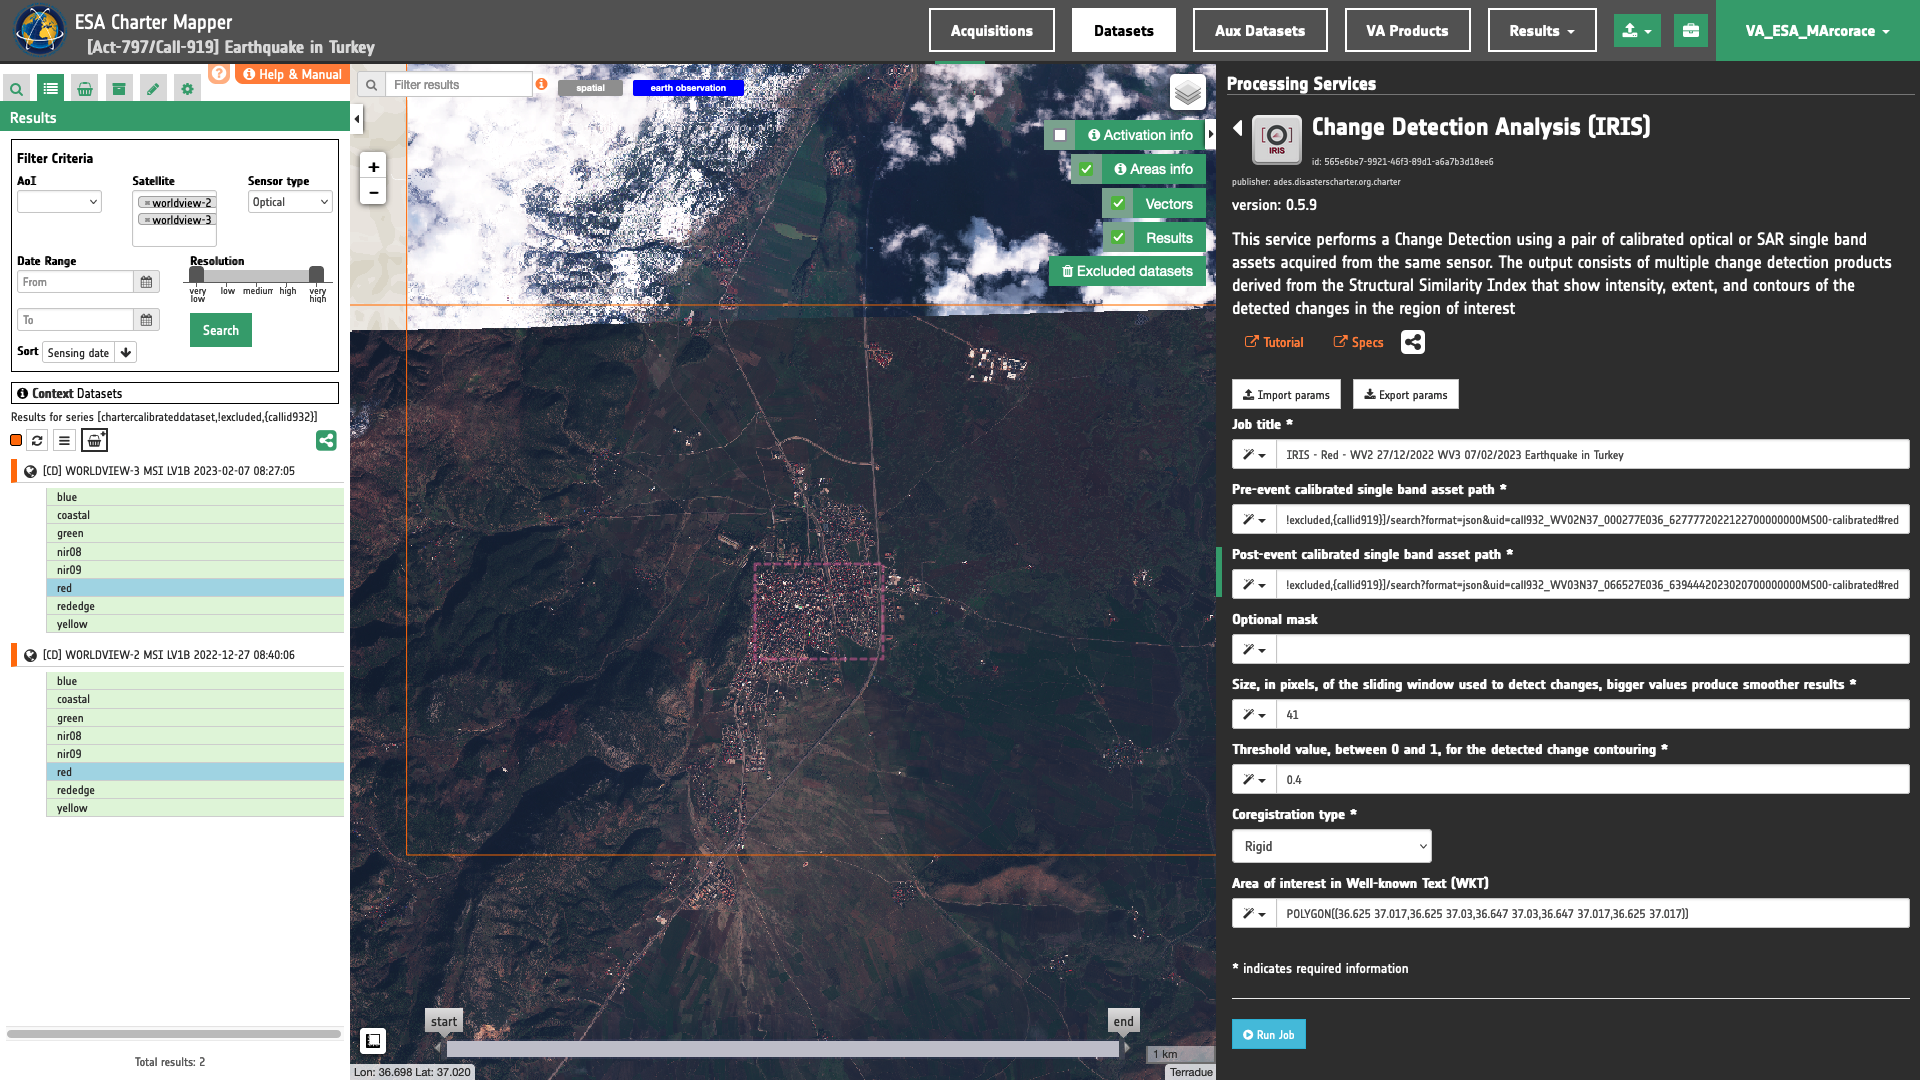Open the VA Products tab
The image size is (1920, 1080).
click(x=1407, y=31)
